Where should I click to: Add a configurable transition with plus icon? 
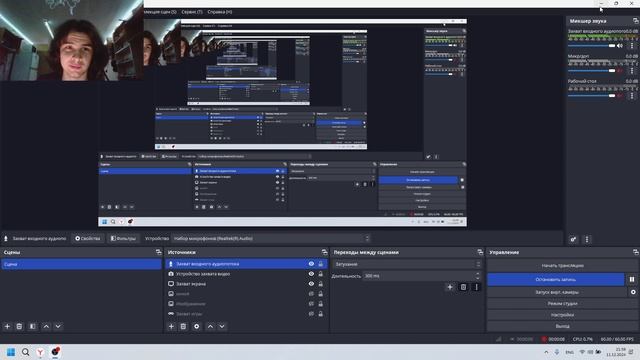(450, 287)
